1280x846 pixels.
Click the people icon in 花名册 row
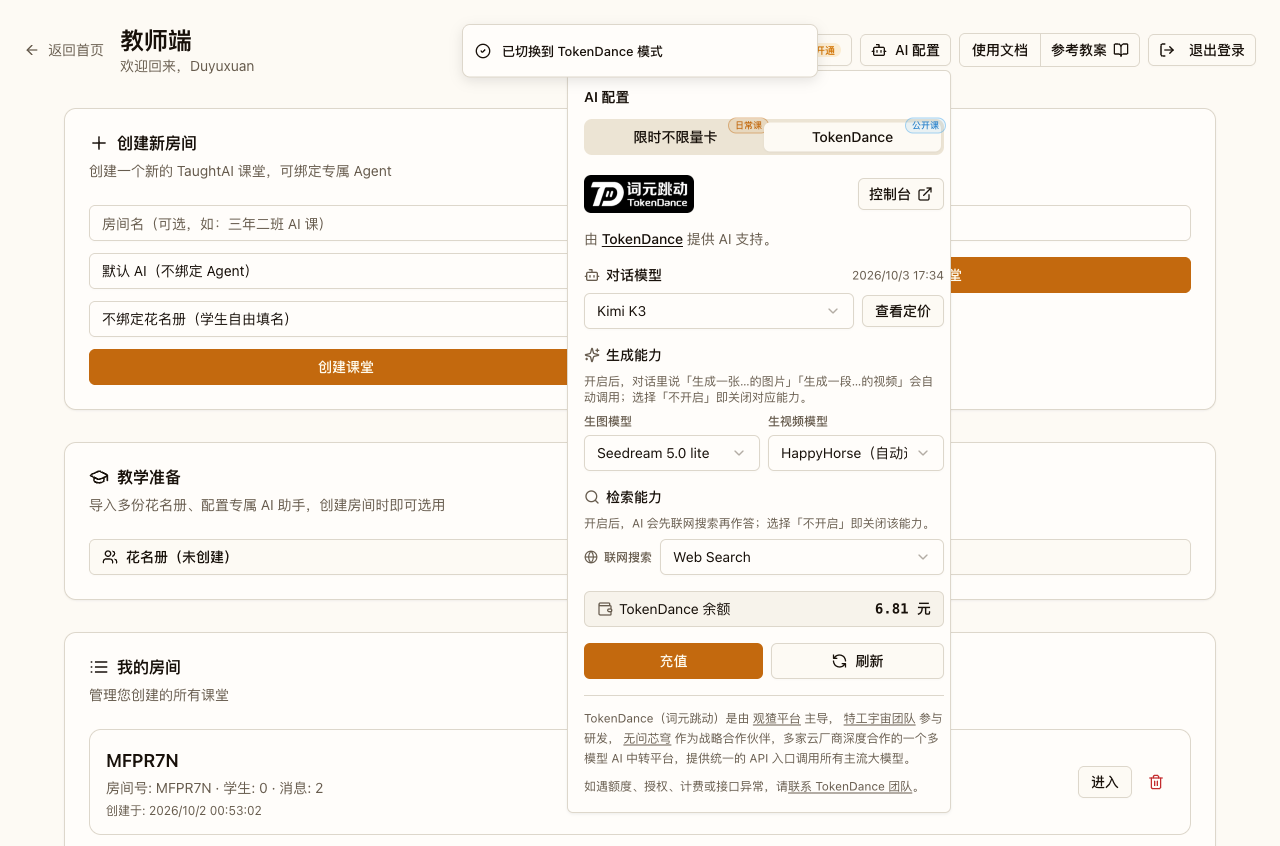click(x=110, y=557)
